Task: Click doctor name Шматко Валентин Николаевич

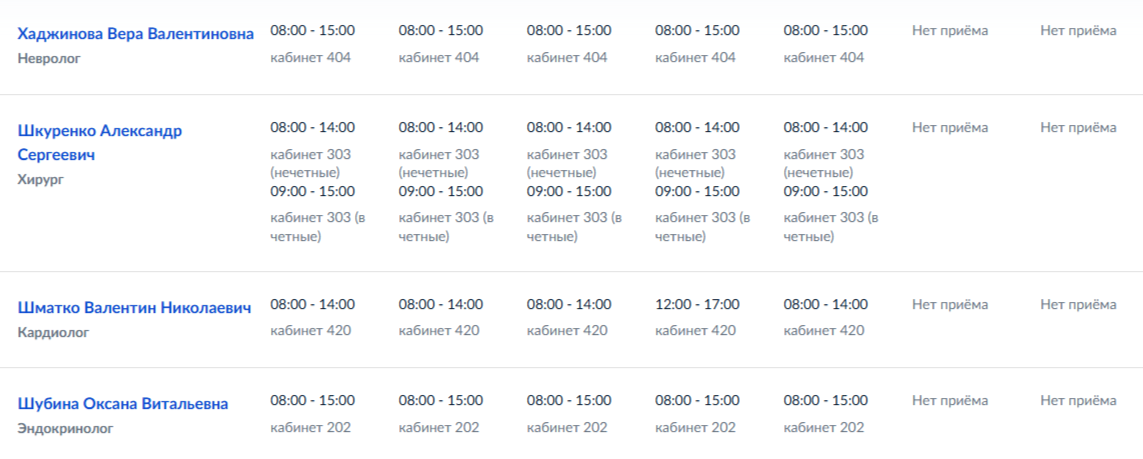Action: (x=135, y=307)
